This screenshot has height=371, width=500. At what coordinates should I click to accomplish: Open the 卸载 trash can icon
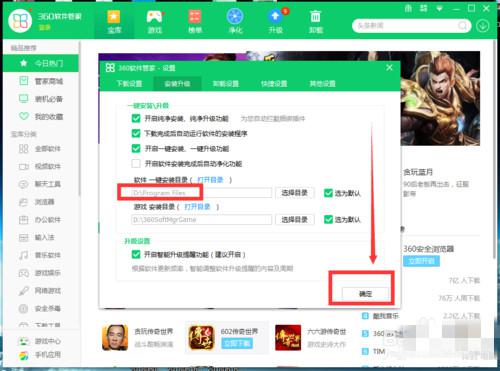(x=315, y=22)
